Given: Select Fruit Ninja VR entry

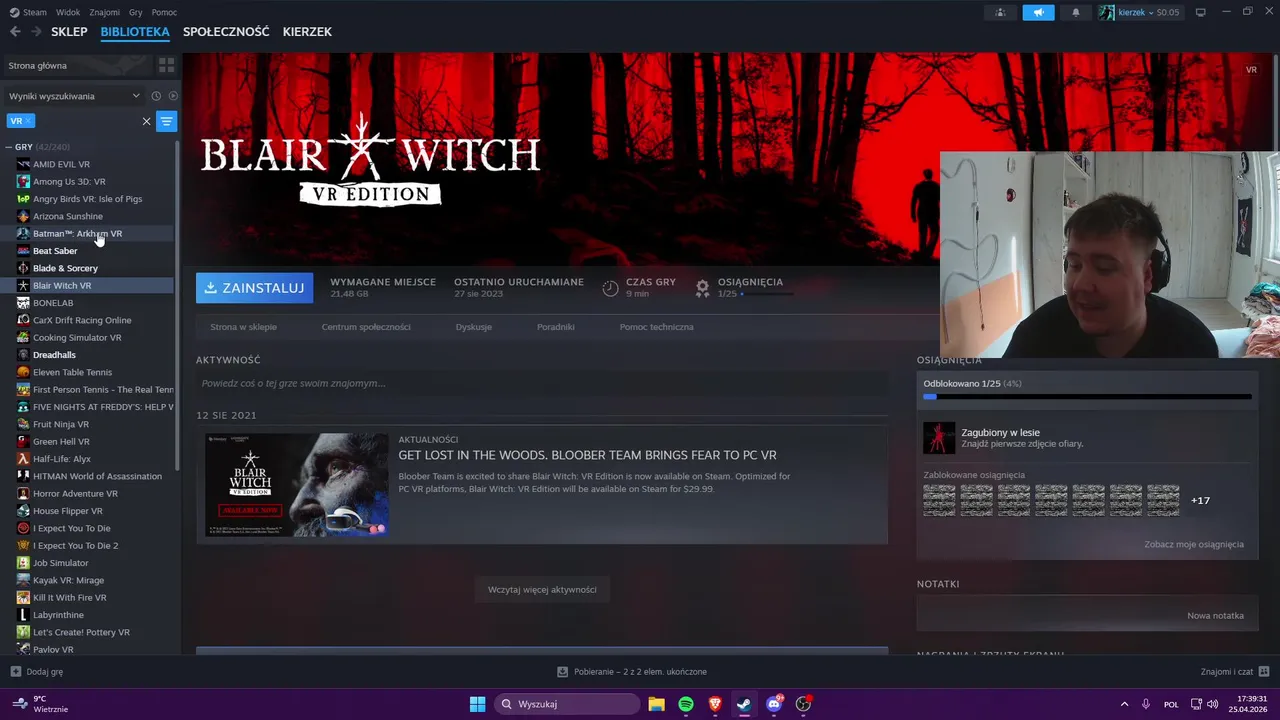Looking at the screenshot, I should point(88,424).
